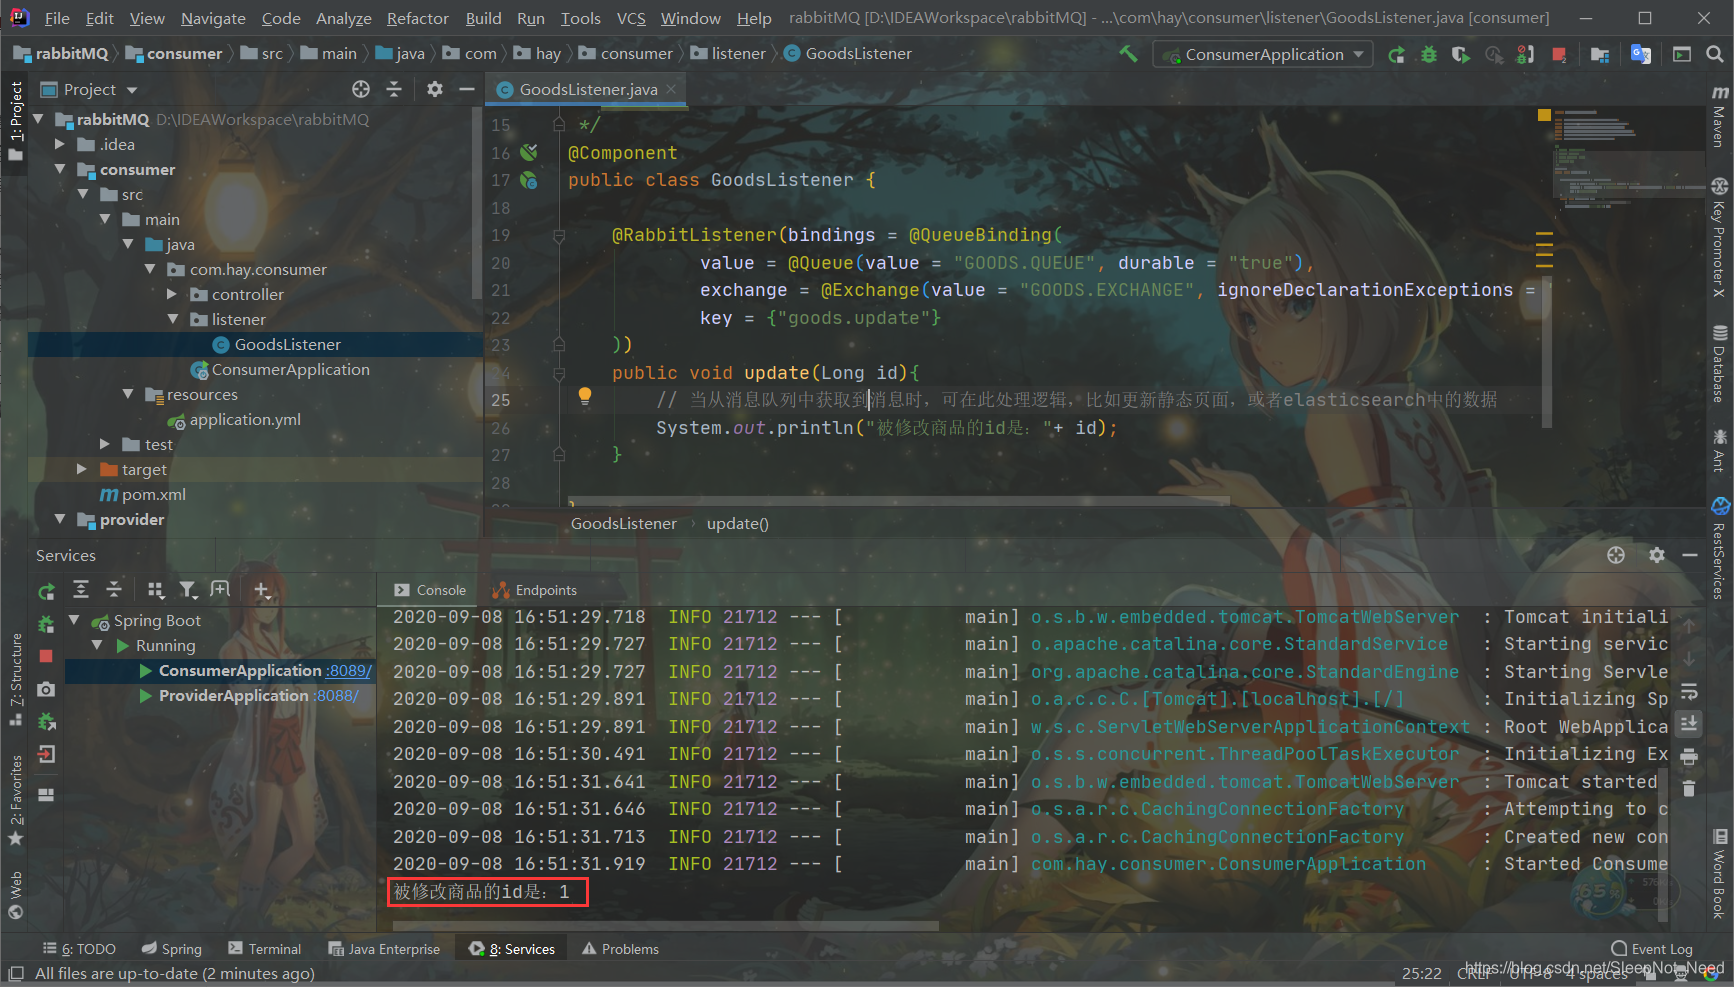Open the ConsumerApplication run configuration dropdown
This screenshot has width=1734, height=987.
click(1263, 54)
